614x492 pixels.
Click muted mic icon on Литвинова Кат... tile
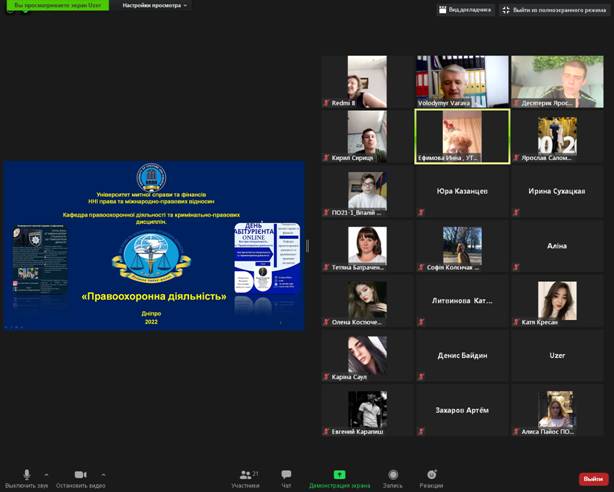[x=421, y=322]
